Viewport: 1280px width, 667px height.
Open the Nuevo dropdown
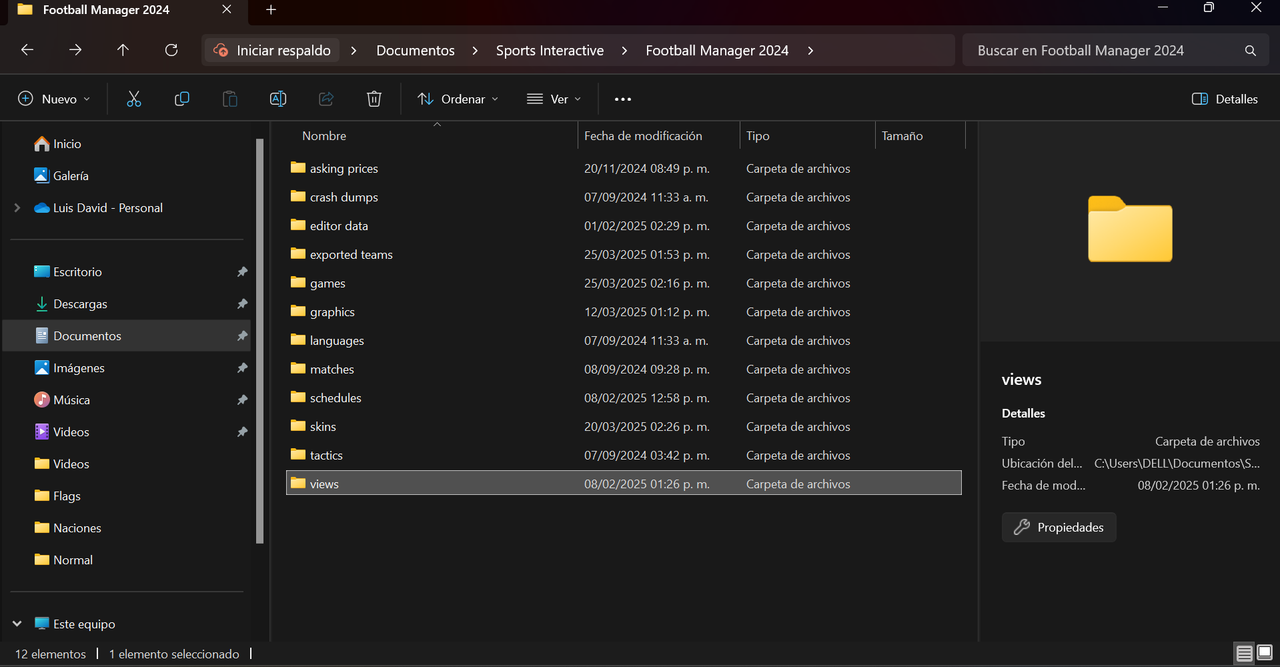click(54, 99)
